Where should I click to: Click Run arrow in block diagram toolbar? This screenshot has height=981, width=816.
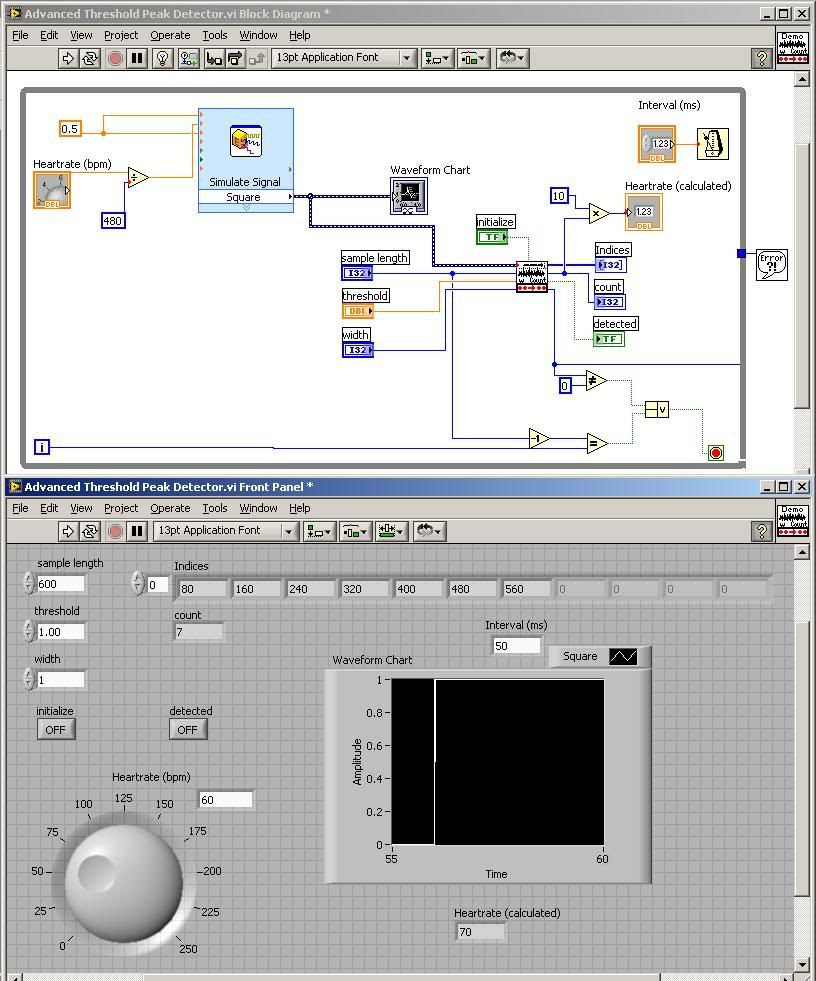68,58
